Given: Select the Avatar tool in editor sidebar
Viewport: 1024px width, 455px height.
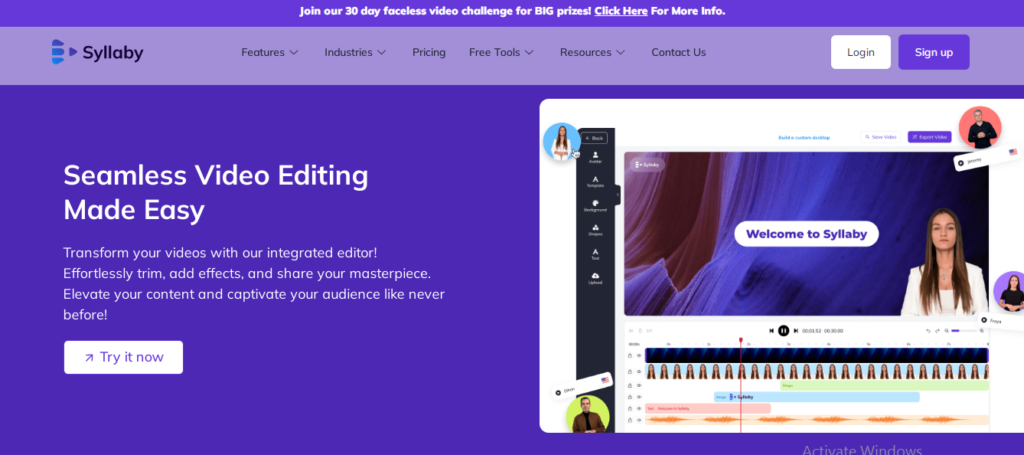Looking at the screenshot, I should 596,157.
